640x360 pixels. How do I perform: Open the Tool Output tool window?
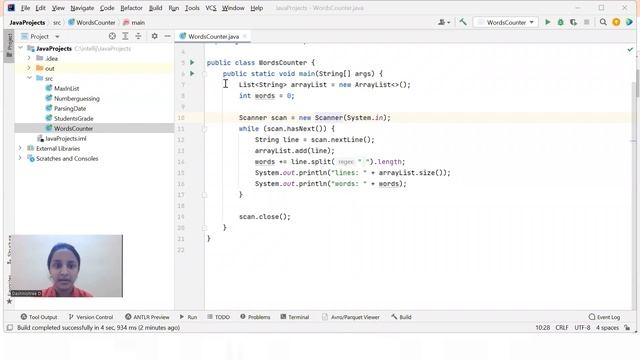pyautogui.click(x=39, y=317)
